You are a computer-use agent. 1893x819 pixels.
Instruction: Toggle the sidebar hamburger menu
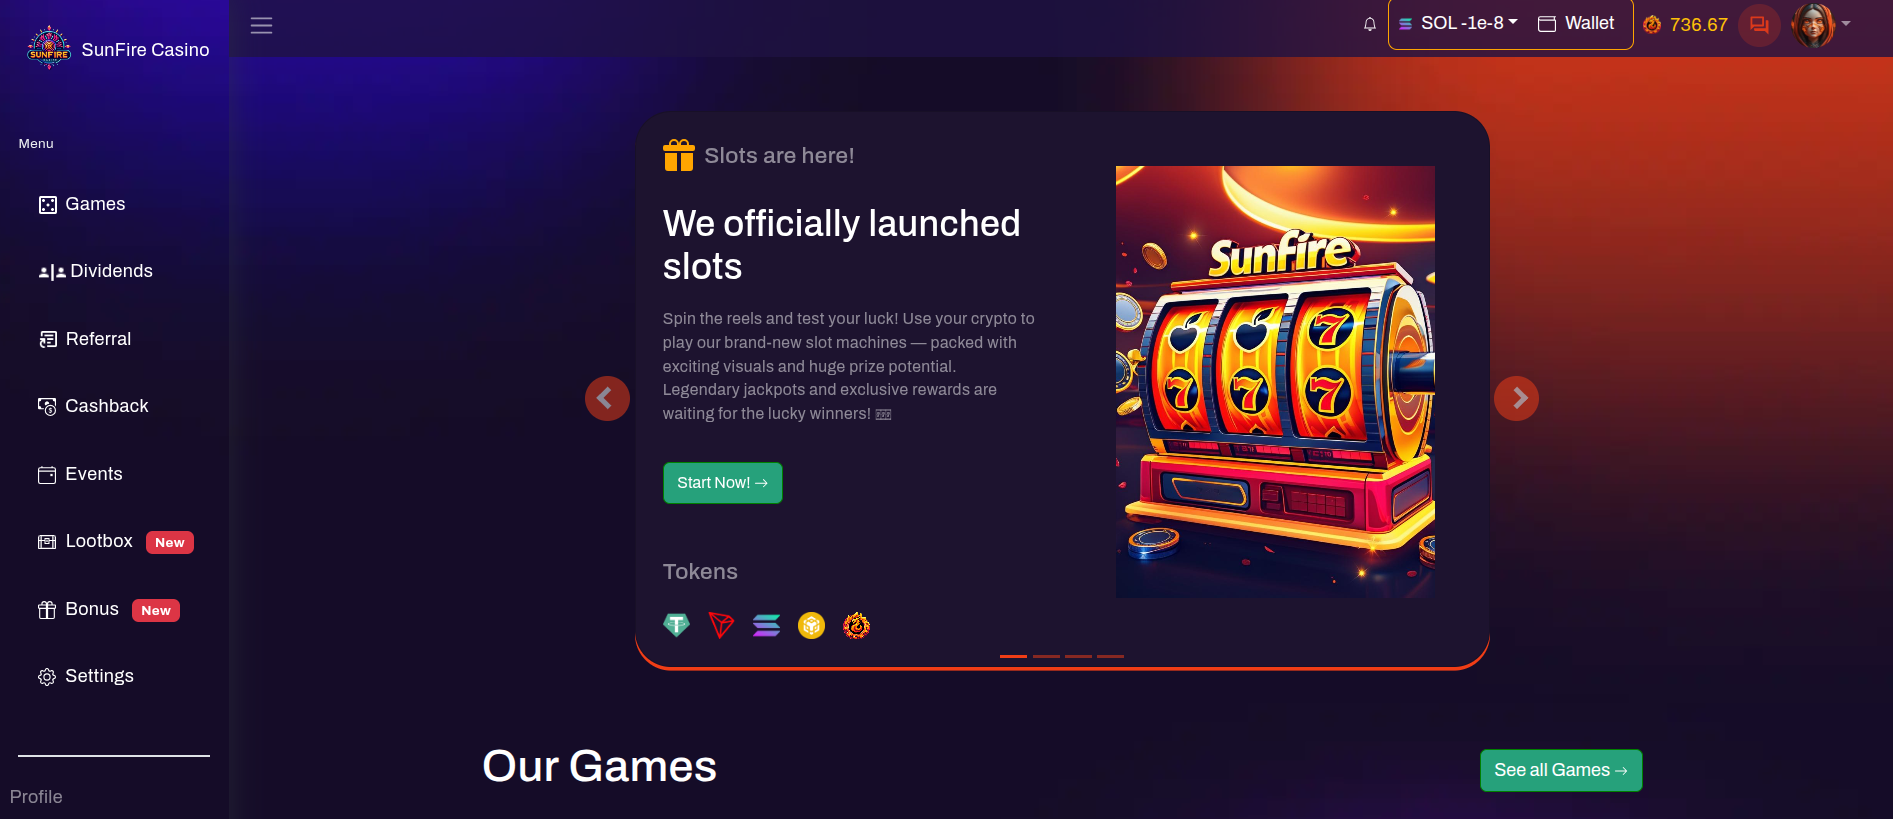(261, 26)
